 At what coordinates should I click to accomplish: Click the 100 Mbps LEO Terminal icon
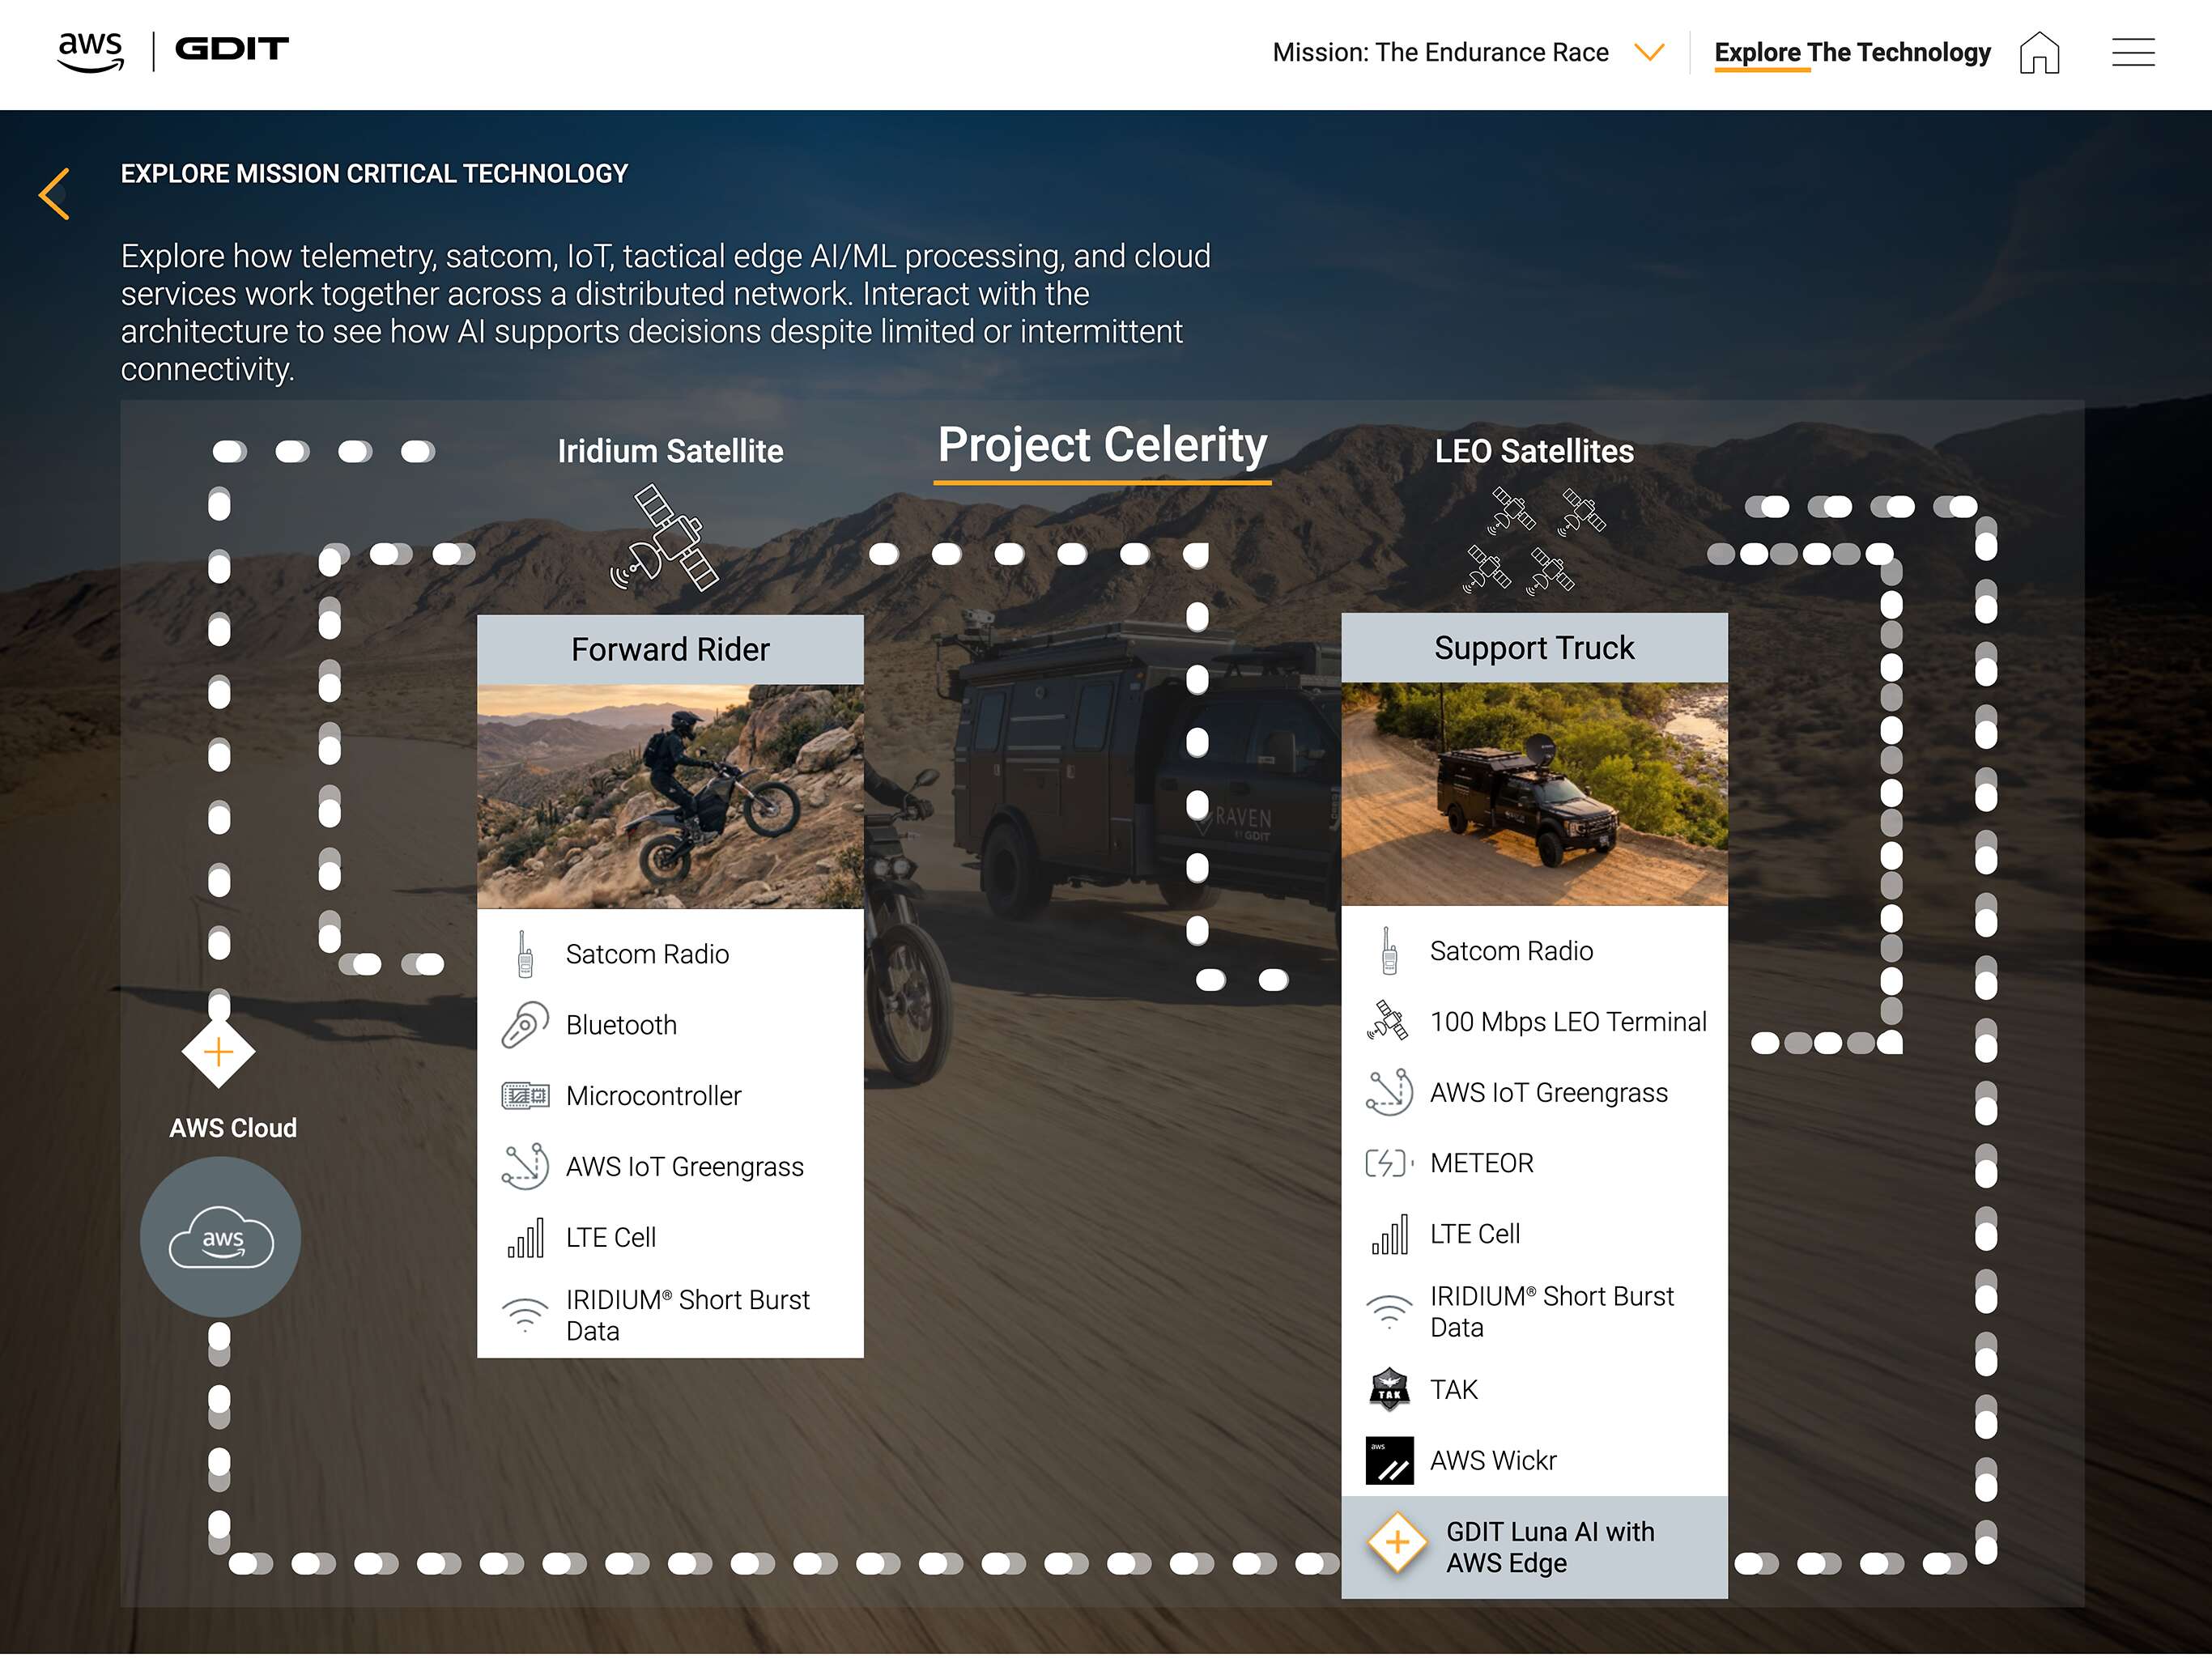pyautogui.click(x=1389, y=1021)
